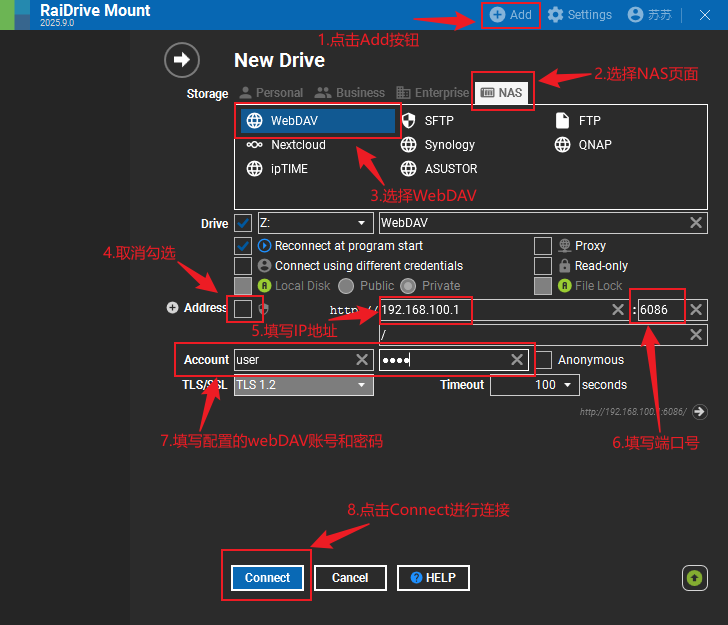Click the green update arrow icon
728x625 pixels.
point(695,578)
